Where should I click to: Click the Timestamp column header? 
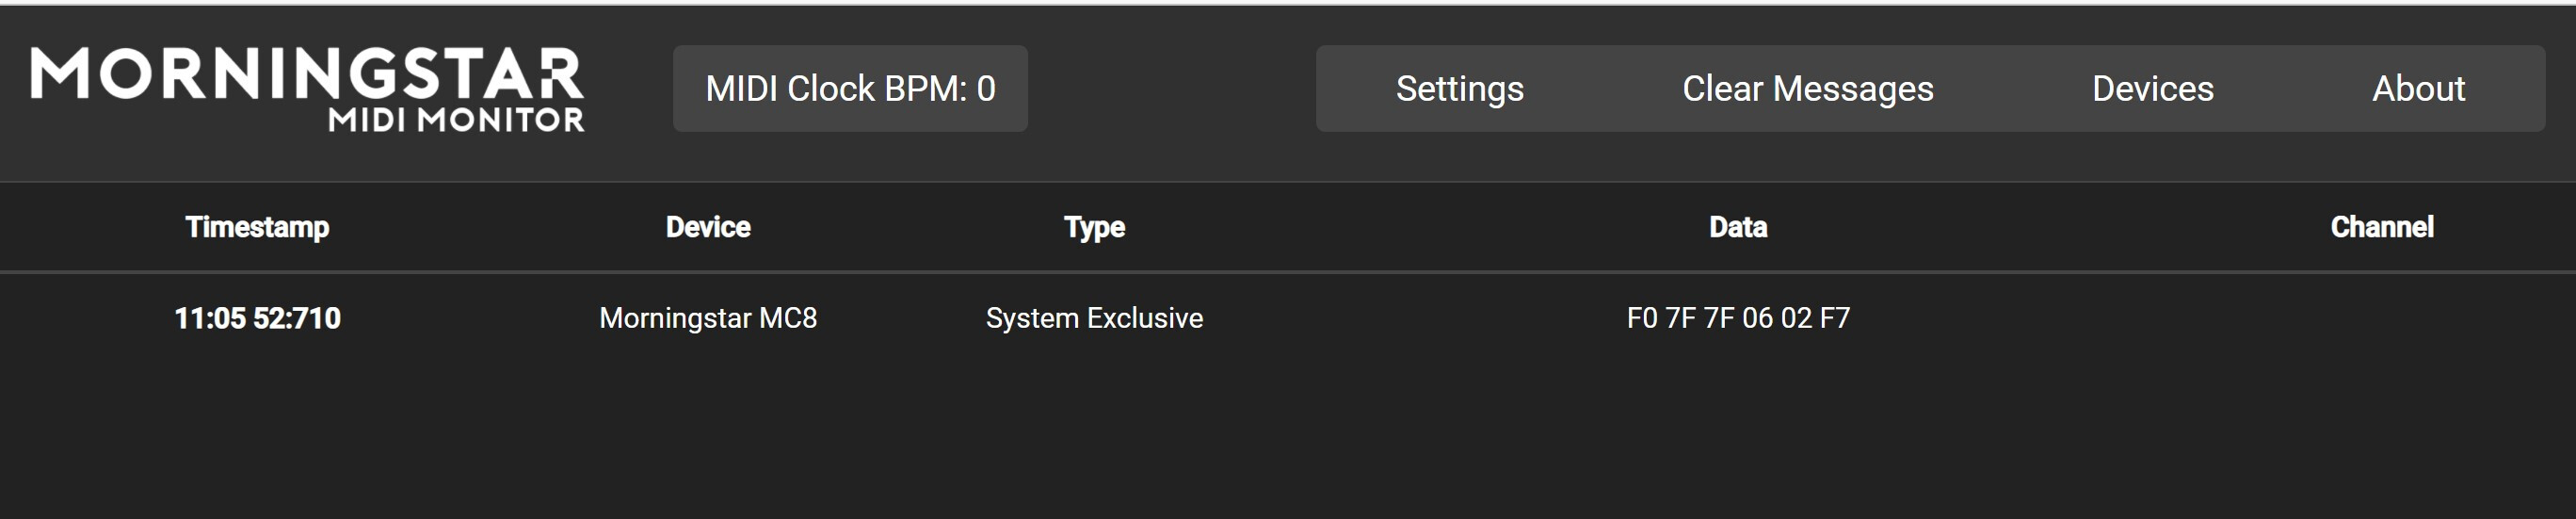pyautogui.click(x=257, y=227)
